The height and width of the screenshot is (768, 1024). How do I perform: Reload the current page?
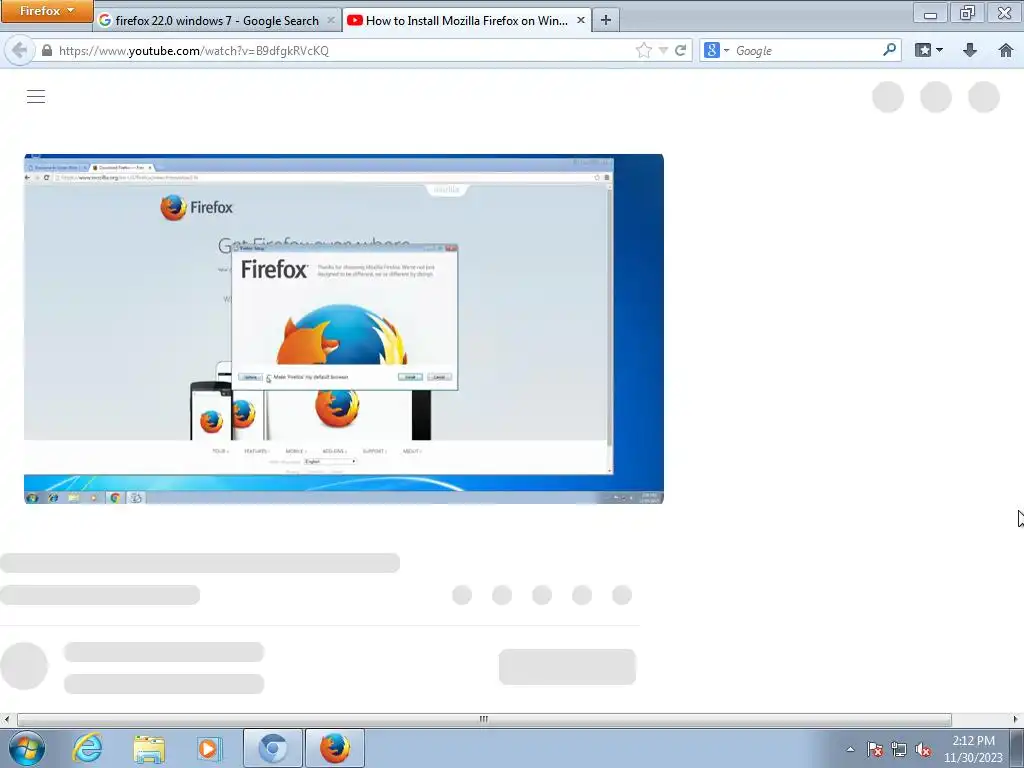(x=680, y=50)
